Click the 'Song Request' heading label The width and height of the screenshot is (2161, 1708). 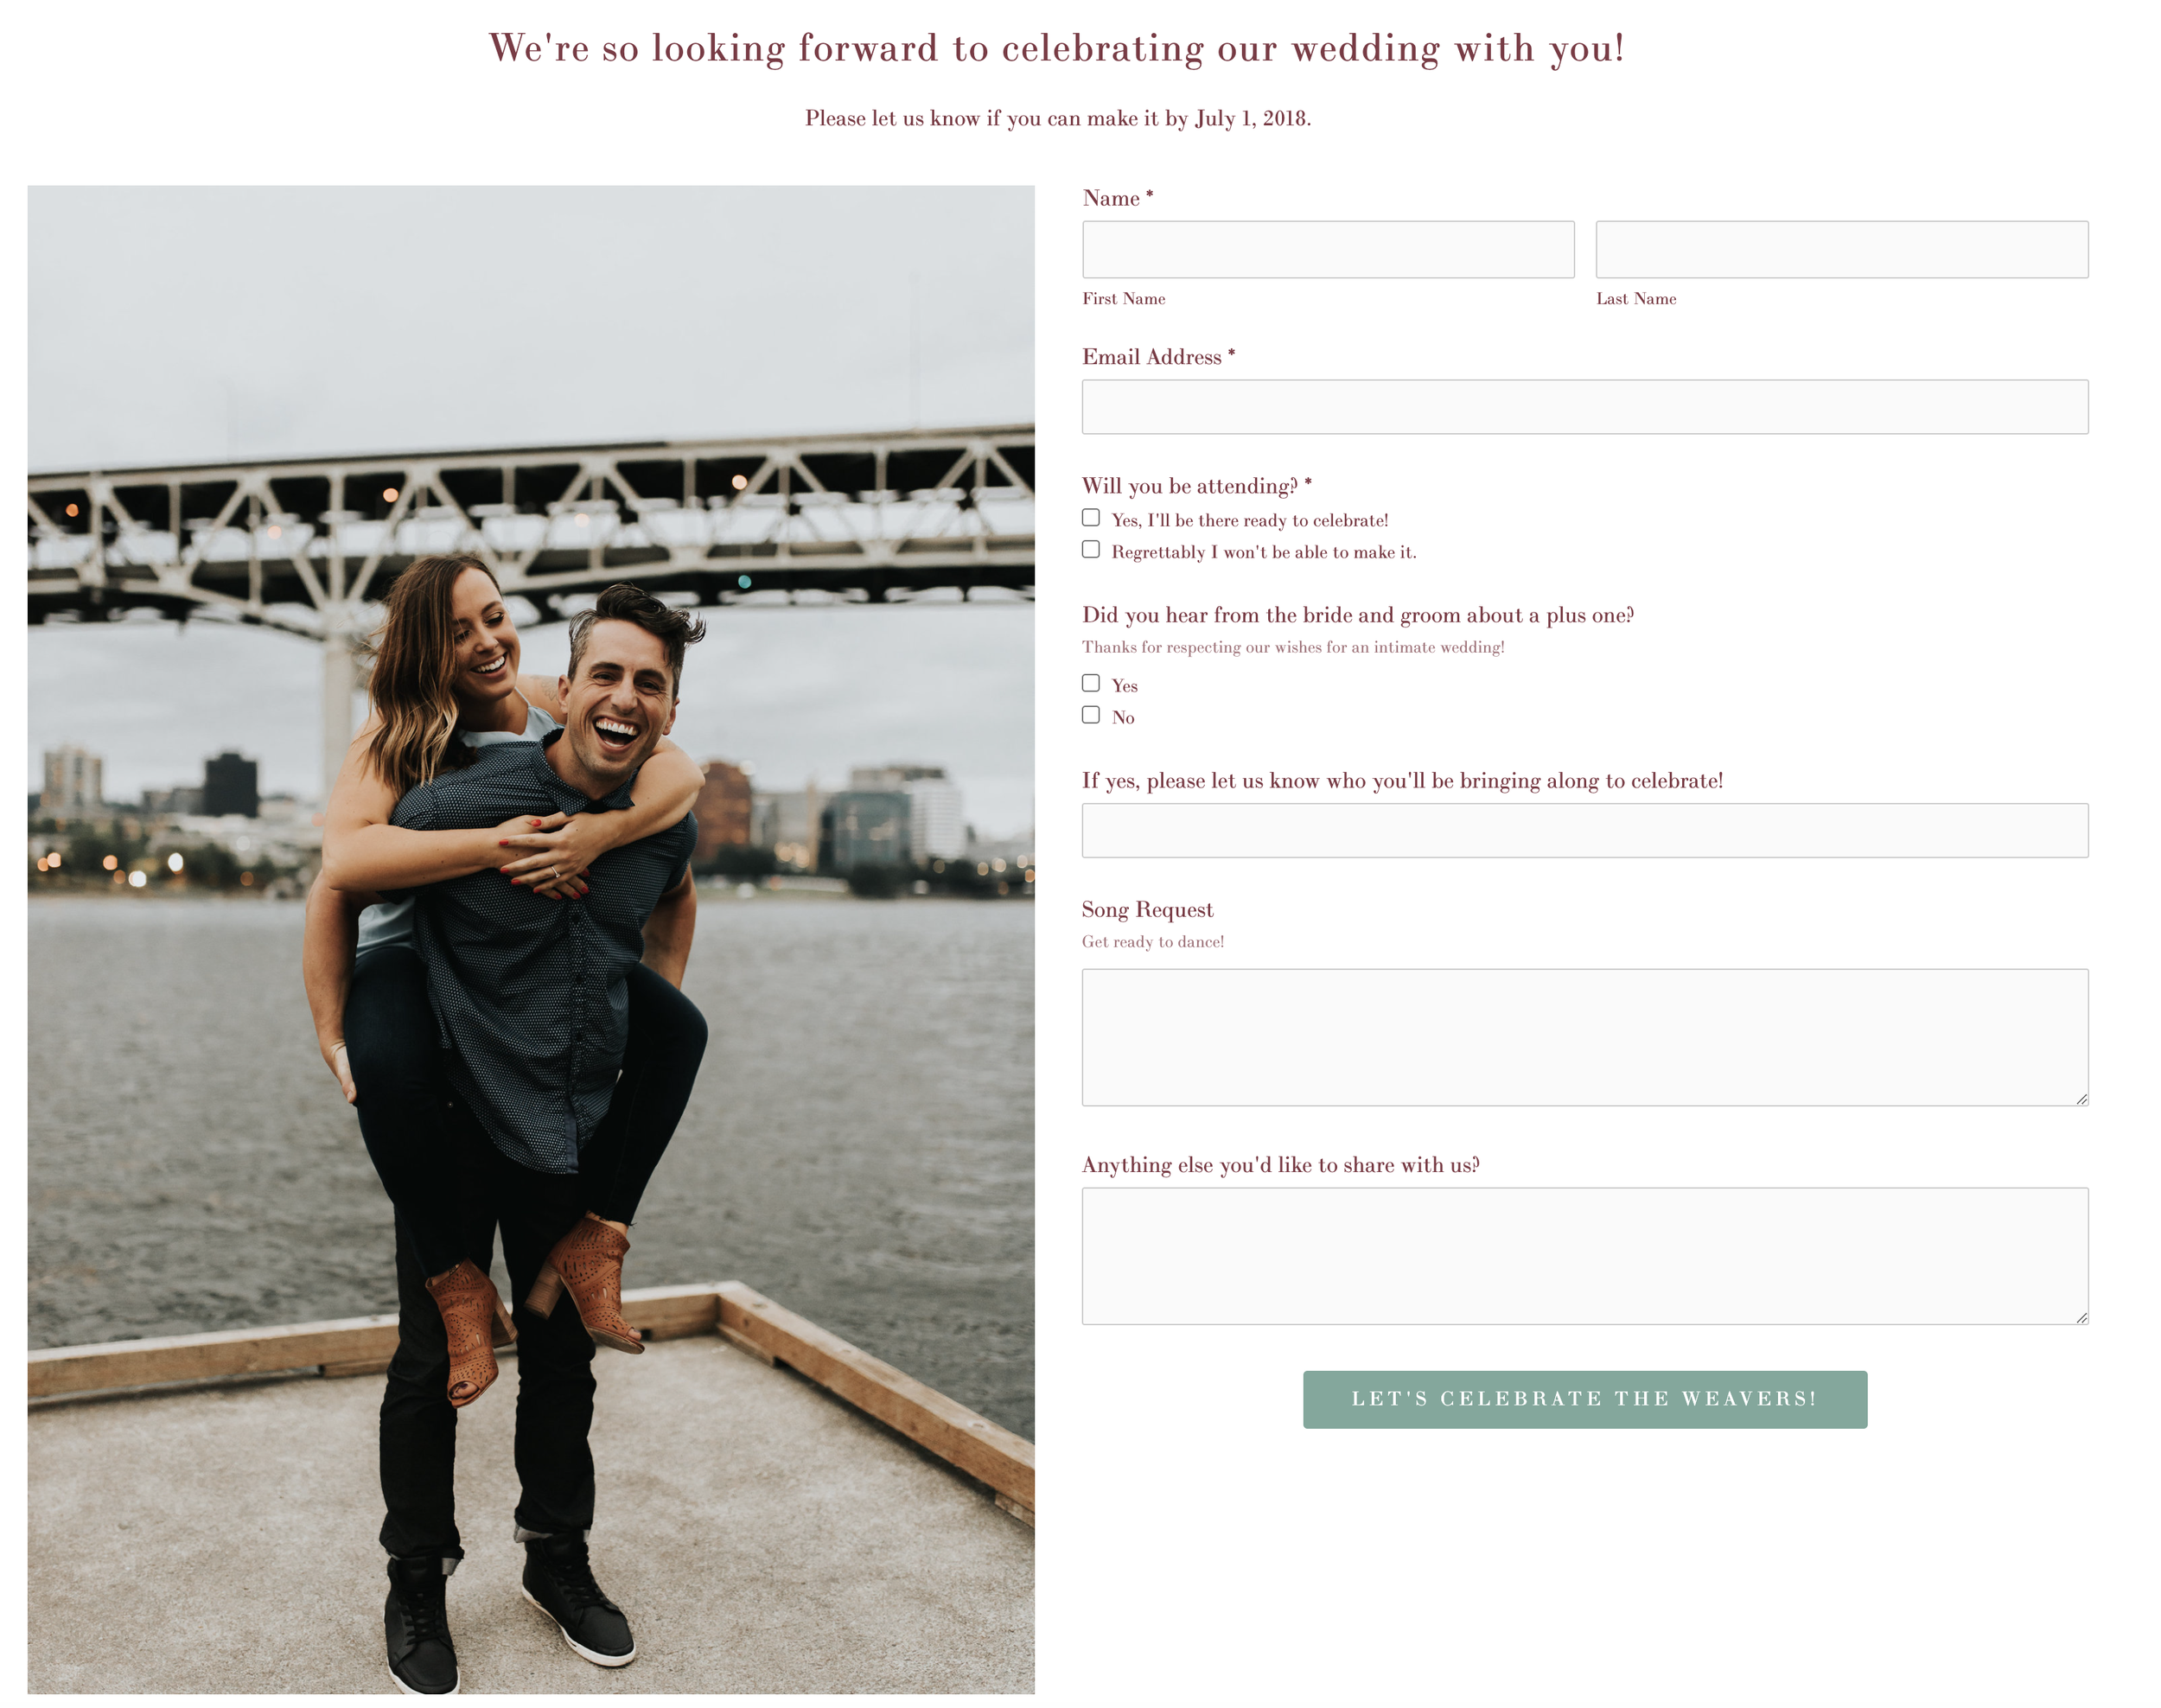(x=1147, y=910)
